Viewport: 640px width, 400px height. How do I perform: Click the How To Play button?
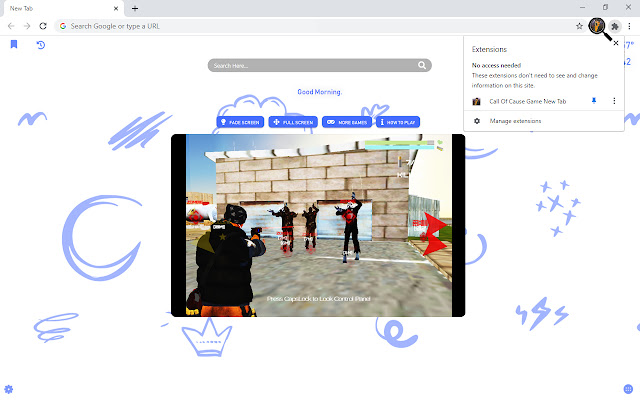click(398, 122)
